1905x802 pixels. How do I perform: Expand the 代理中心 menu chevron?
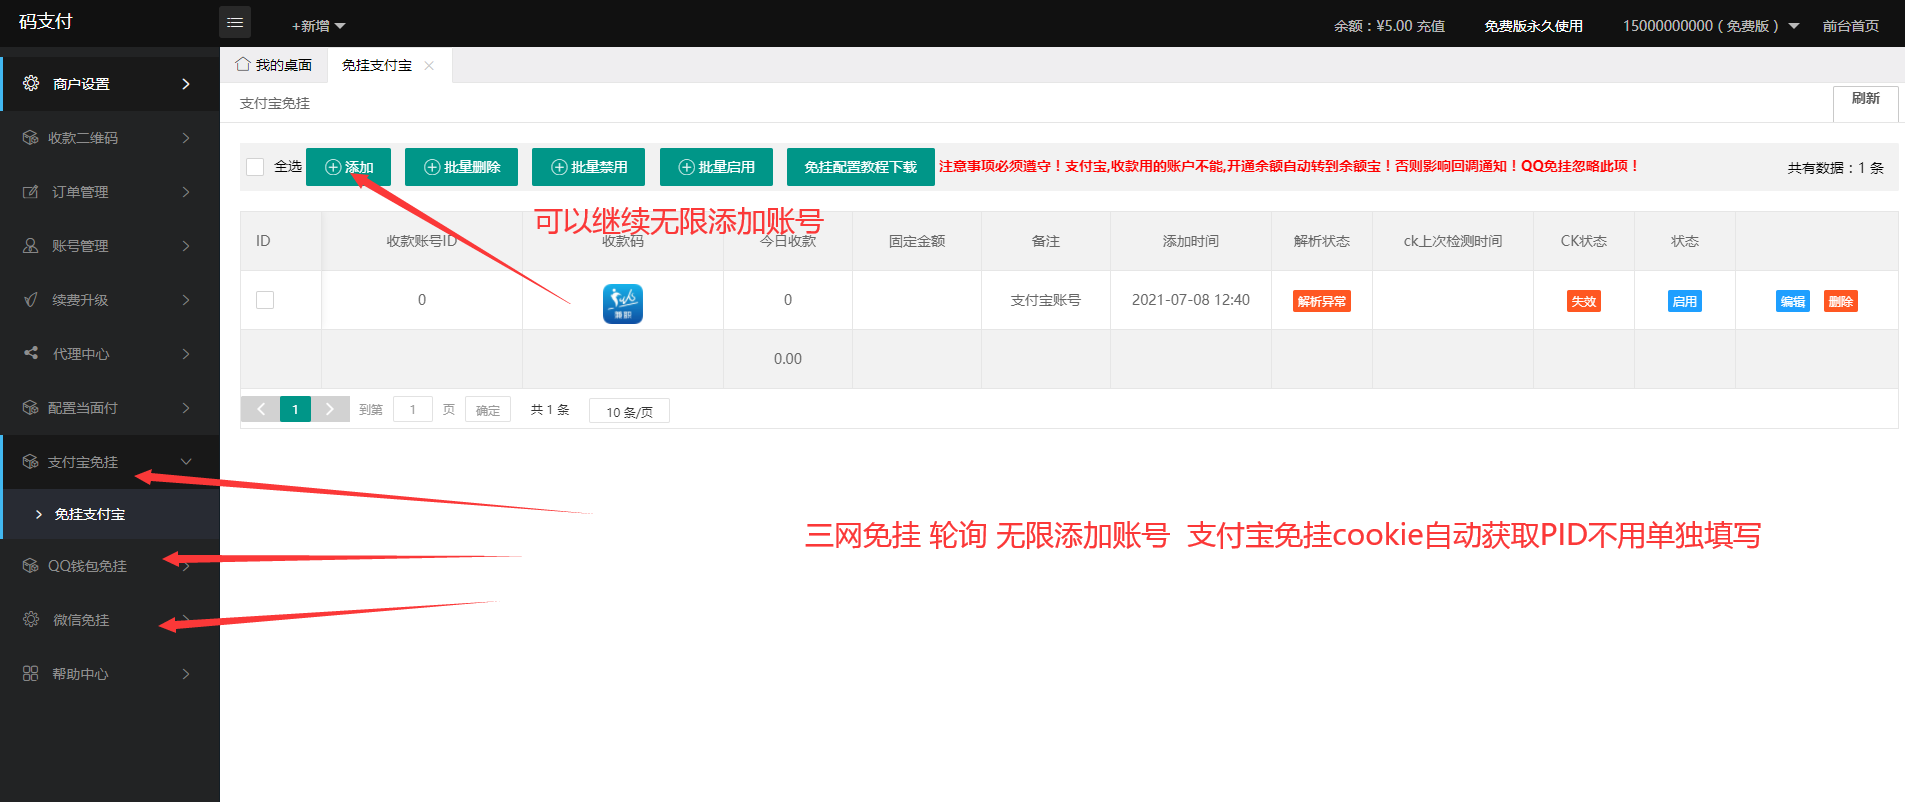tap(186, 354)
